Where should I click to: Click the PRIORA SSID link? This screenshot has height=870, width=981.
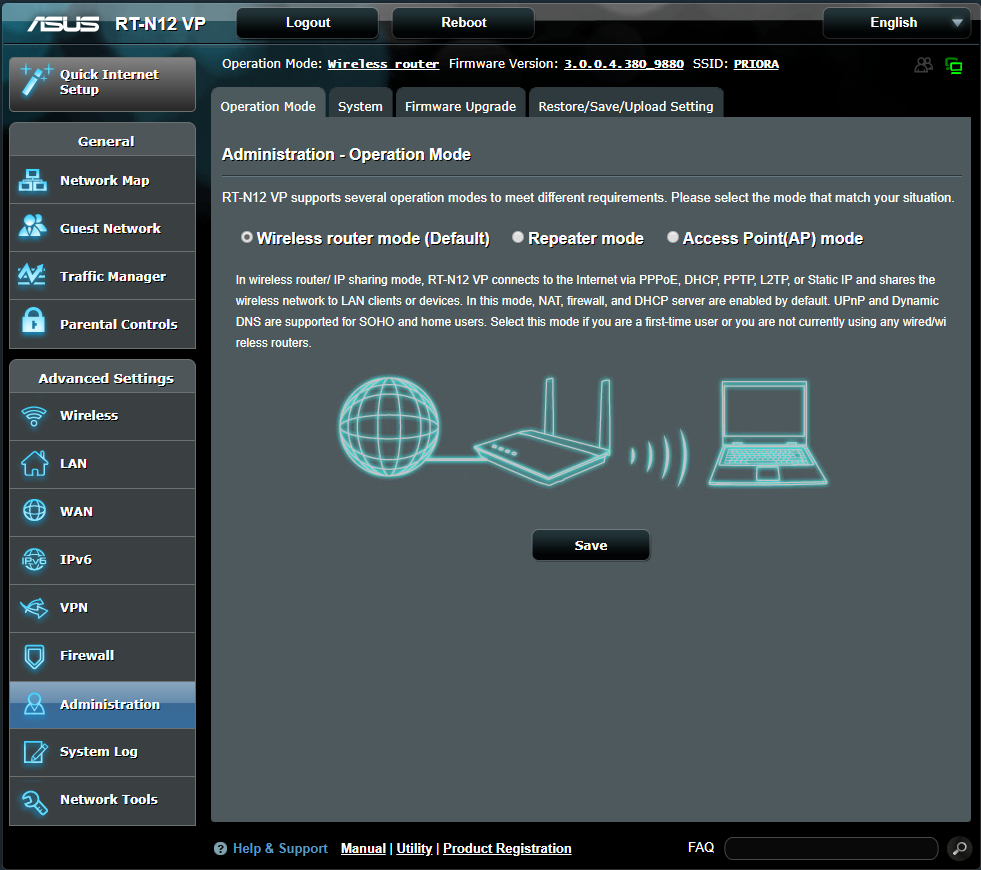pos(756,64)
